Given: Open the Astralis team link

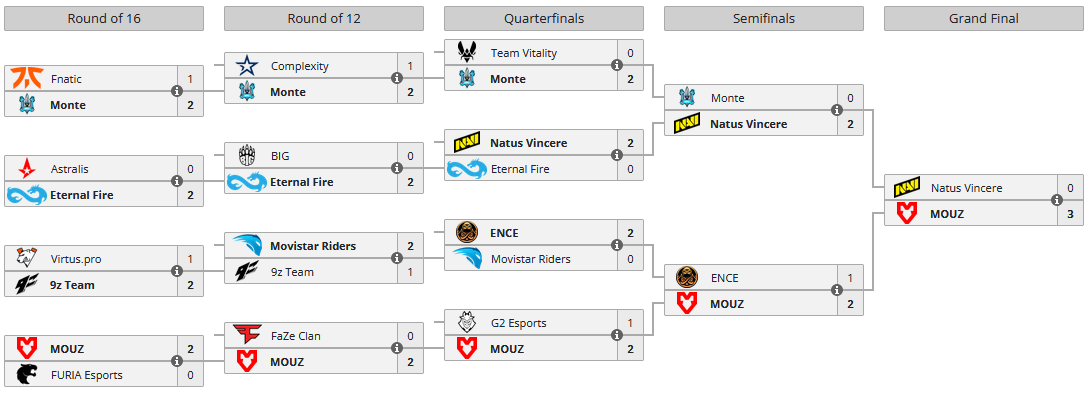Looking at the screenshot, I should pos(69,169).
